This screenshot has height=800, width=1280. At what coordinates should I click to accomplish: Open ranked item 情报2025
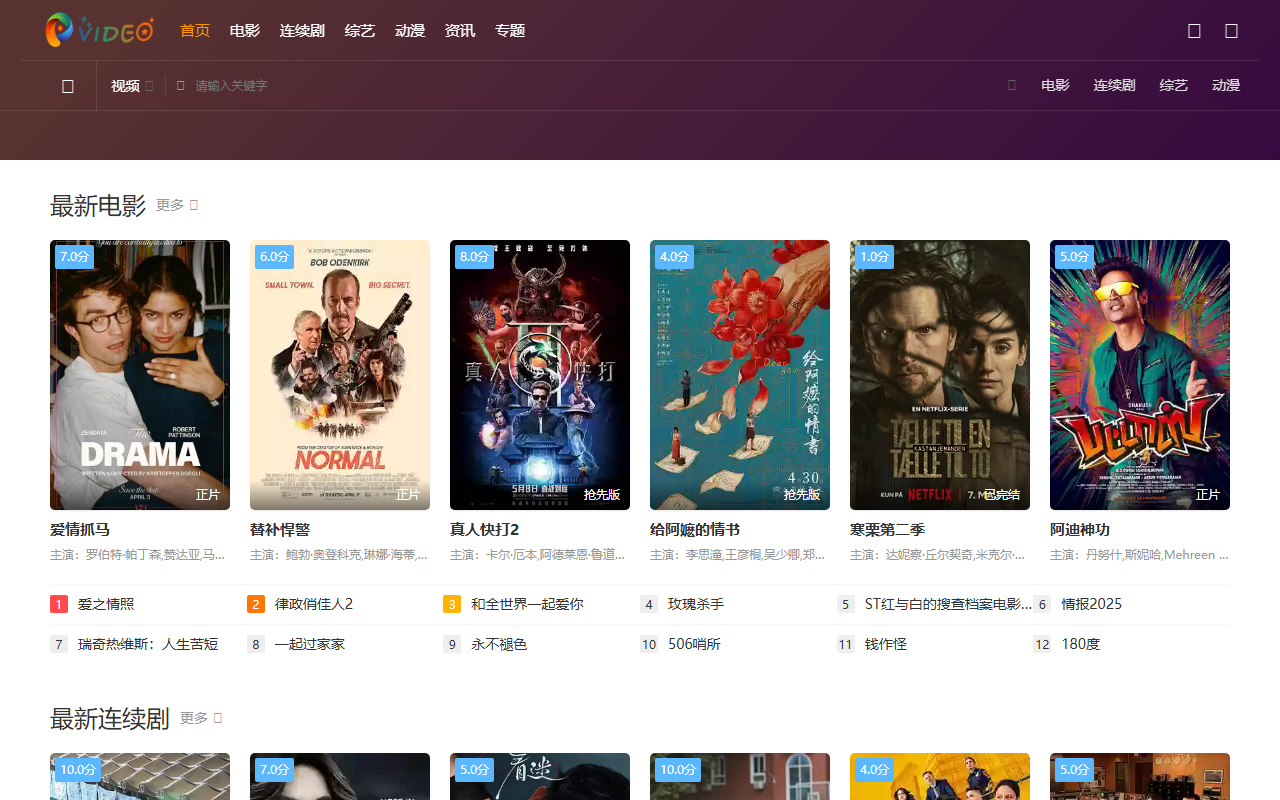[1092, 604]
